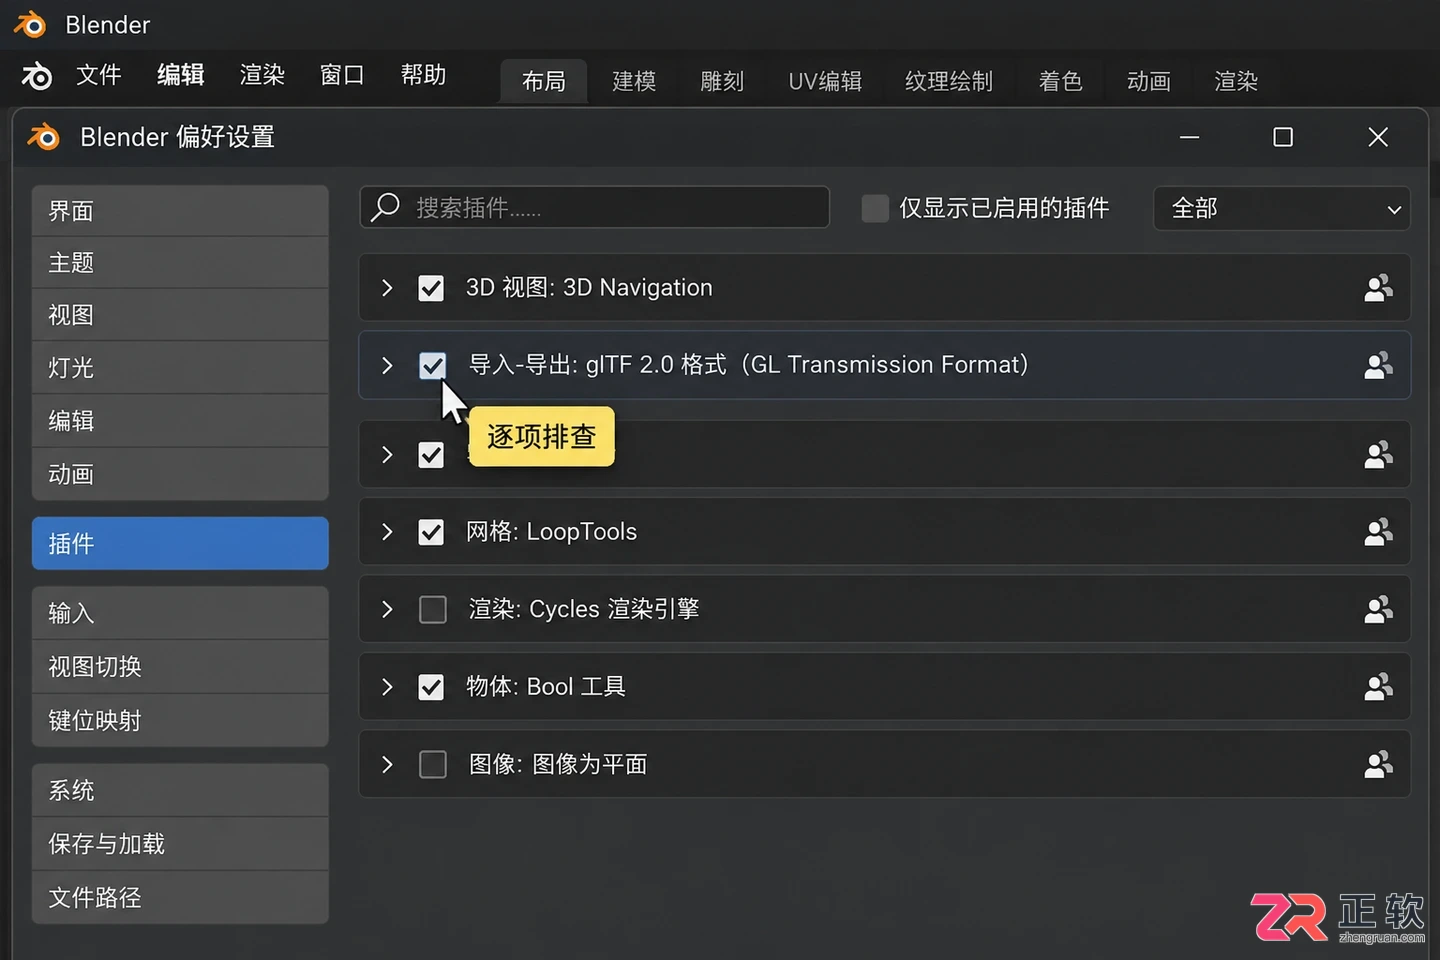Click the community icon on the 3D Navigation row

(x=1379, y=288)
